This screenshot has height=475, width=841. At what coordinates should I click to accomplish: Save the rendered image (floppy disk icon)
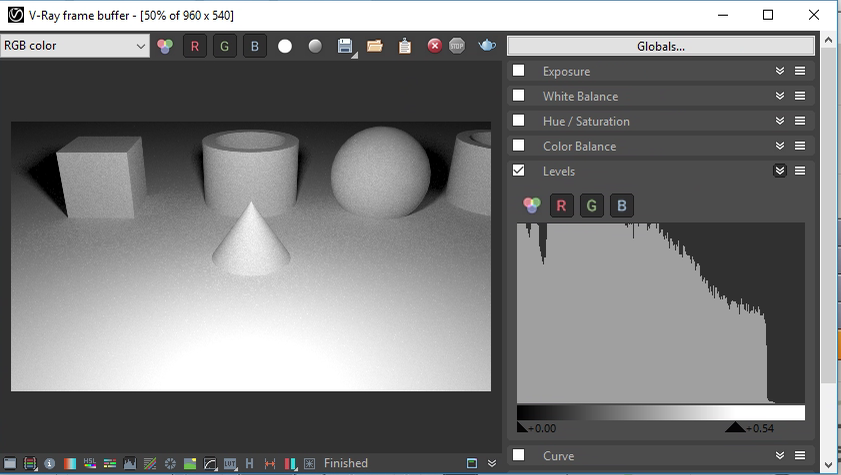[345, 46]
